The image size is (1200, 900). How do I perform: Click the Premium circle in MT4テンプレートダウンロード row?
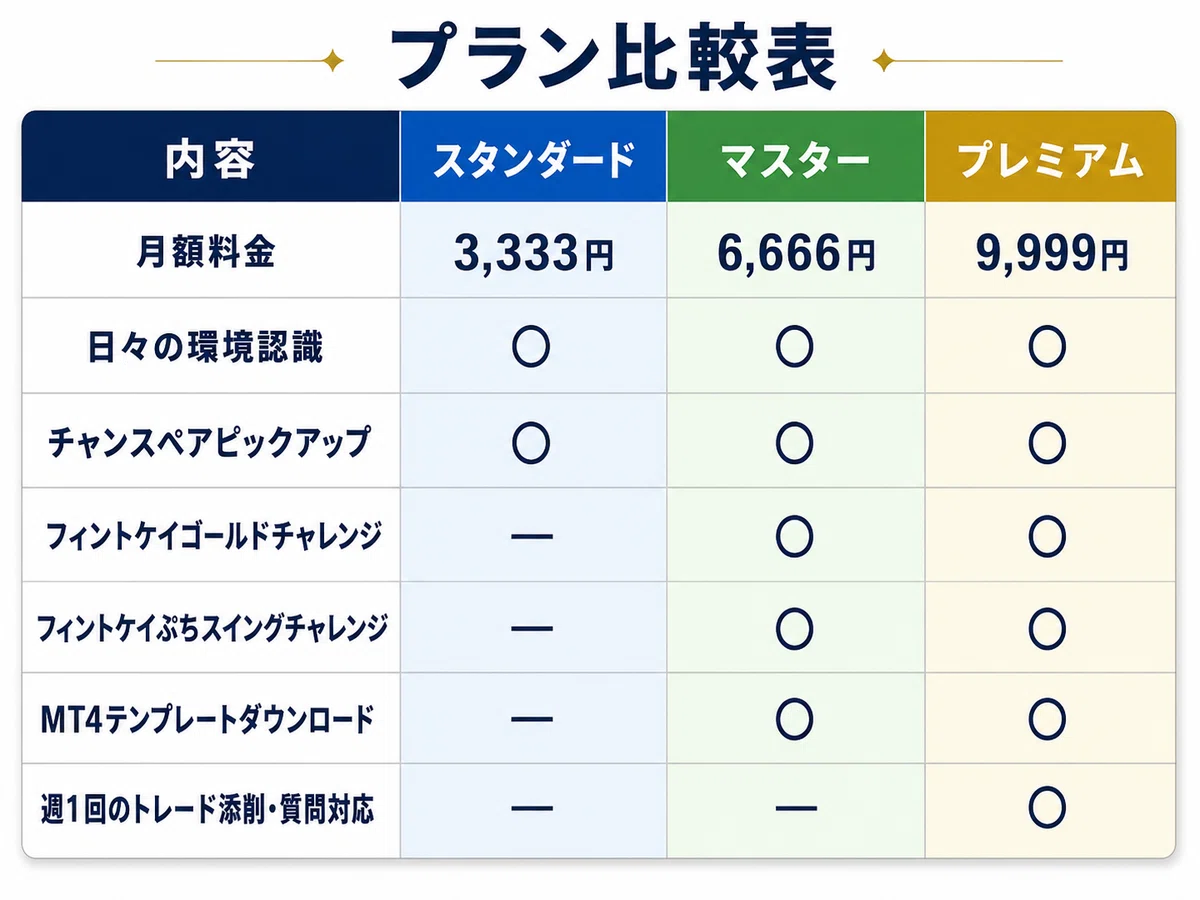(1047, 718)
